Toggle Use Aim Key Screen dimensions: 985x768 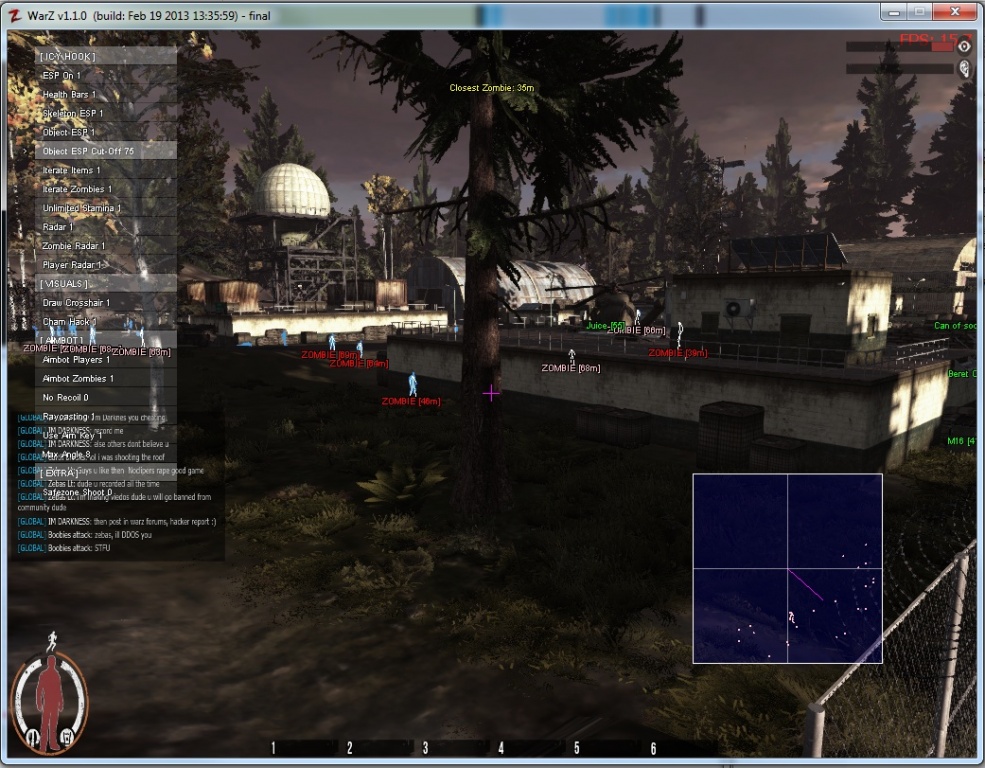(106, 435)
